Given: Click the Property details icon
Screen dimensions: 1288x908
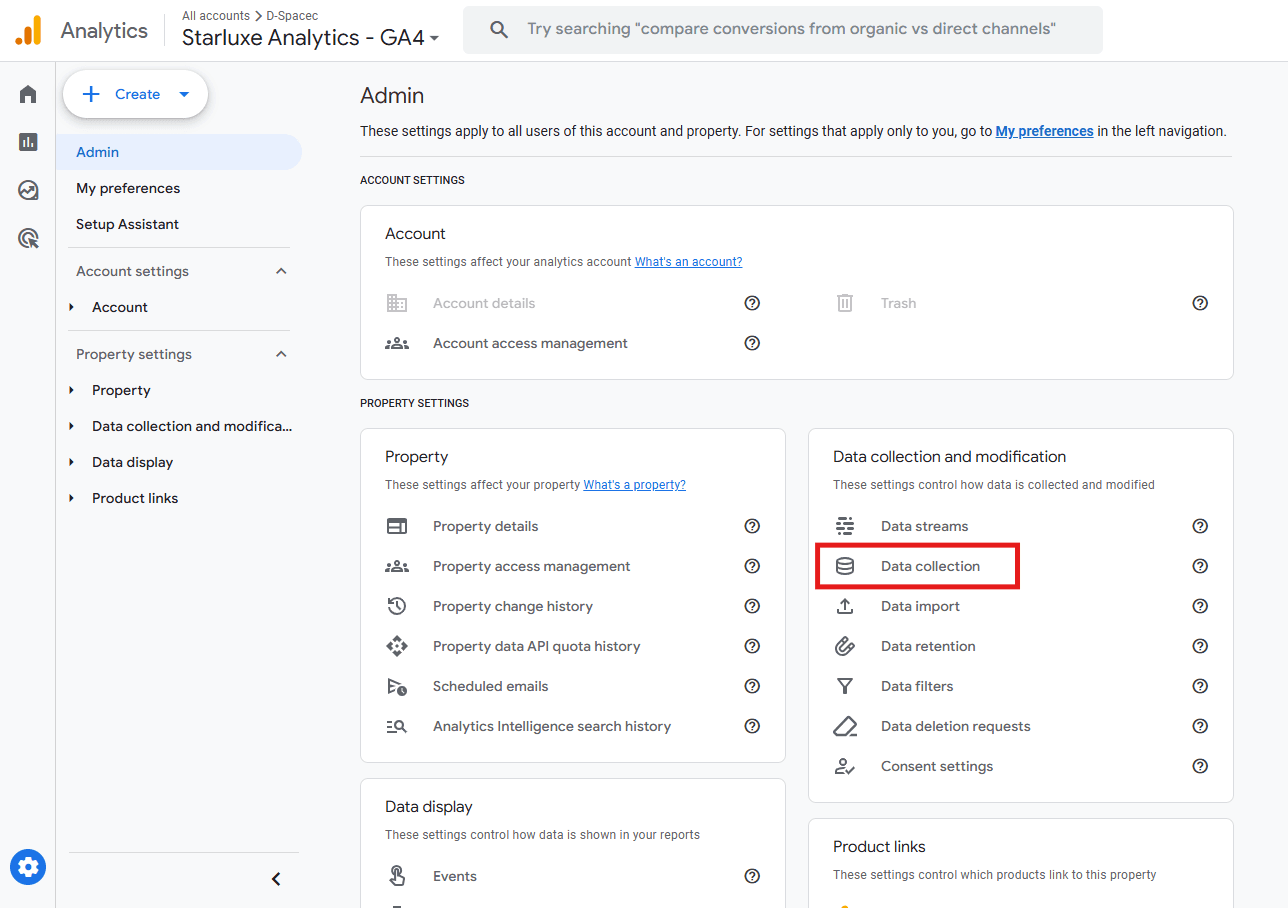Looking at the screenshot, I should click(x=397, y=526).
